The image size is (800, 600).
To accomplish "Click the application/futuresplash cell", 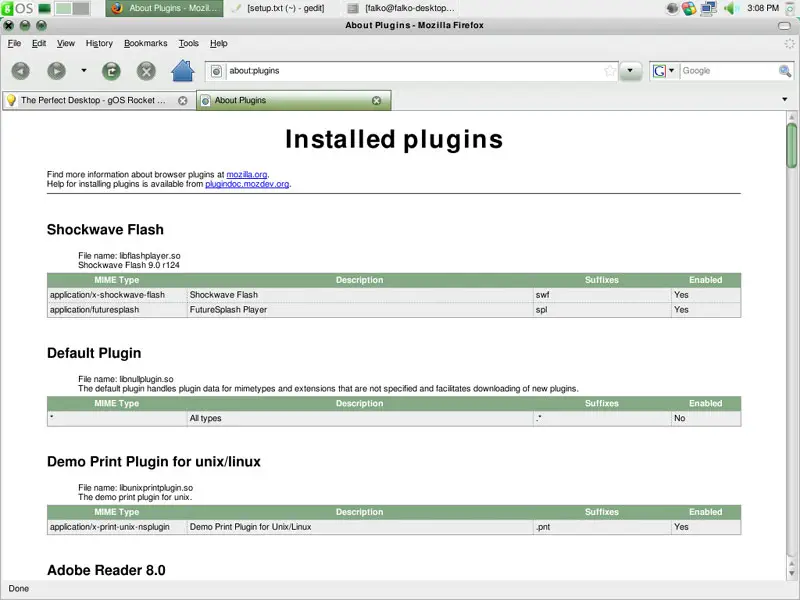I will tap(117, 310).
